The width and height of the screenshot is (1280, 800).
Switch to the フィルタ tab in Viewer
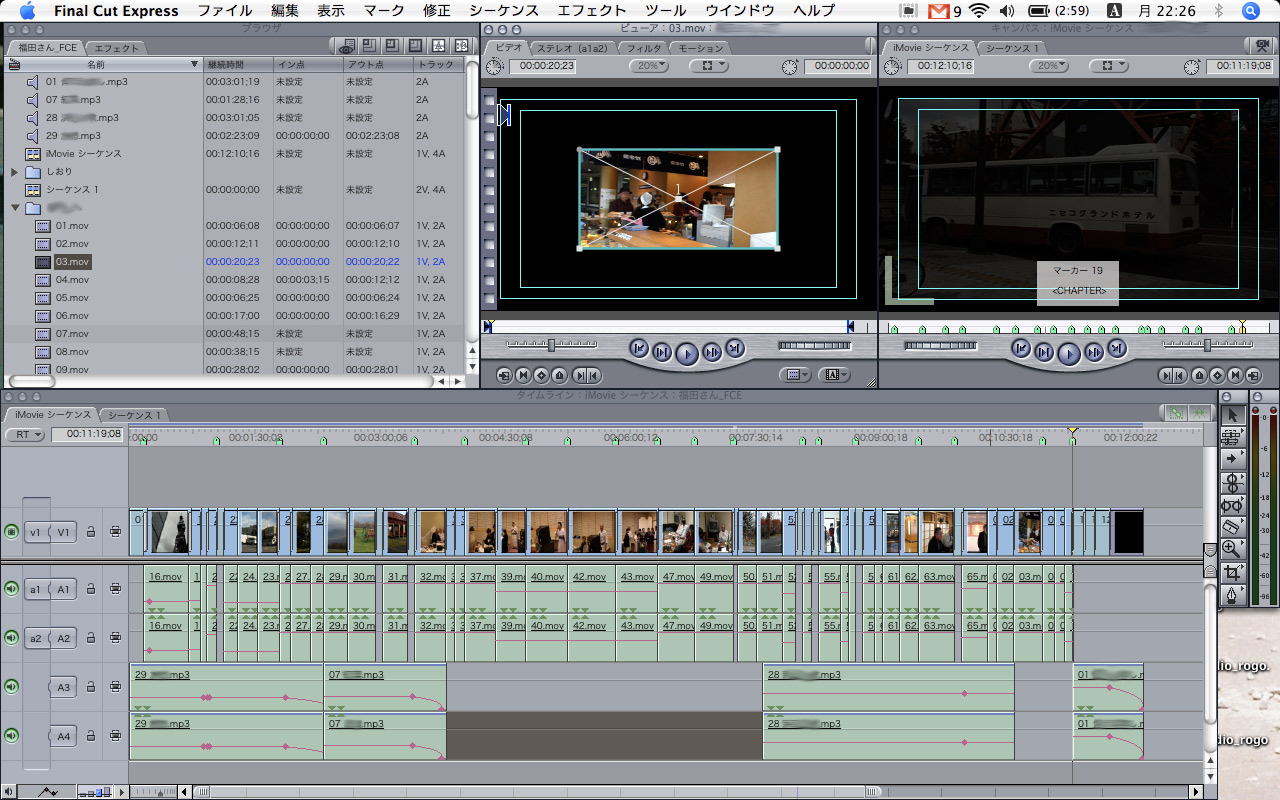(643, 48)
